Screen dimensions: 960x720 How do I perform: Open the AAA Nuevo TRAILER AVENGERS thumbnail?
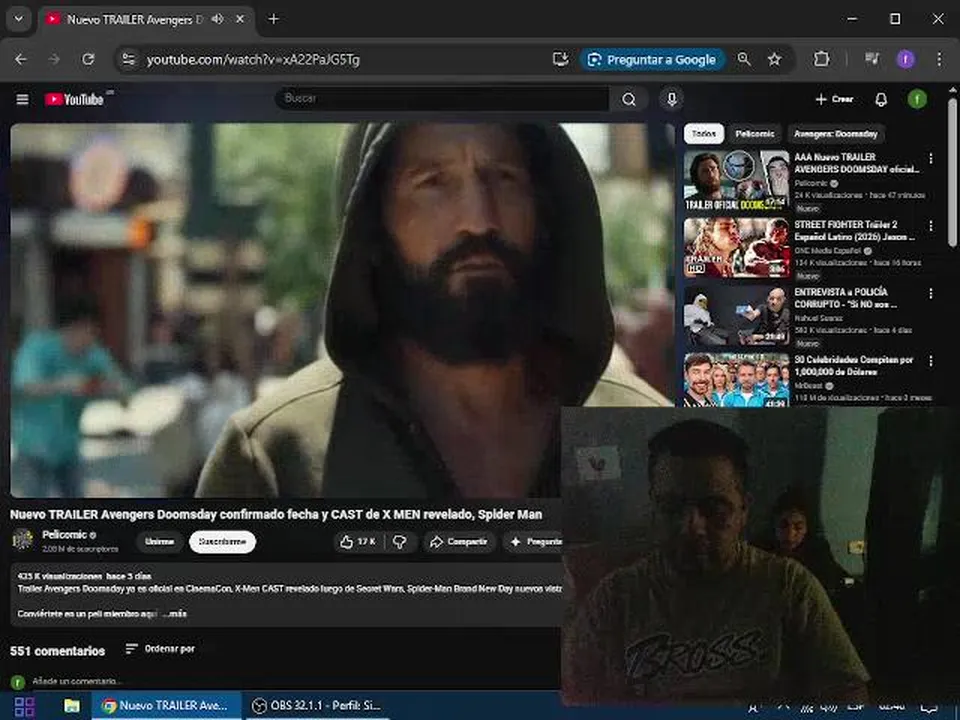pos(736,181)
